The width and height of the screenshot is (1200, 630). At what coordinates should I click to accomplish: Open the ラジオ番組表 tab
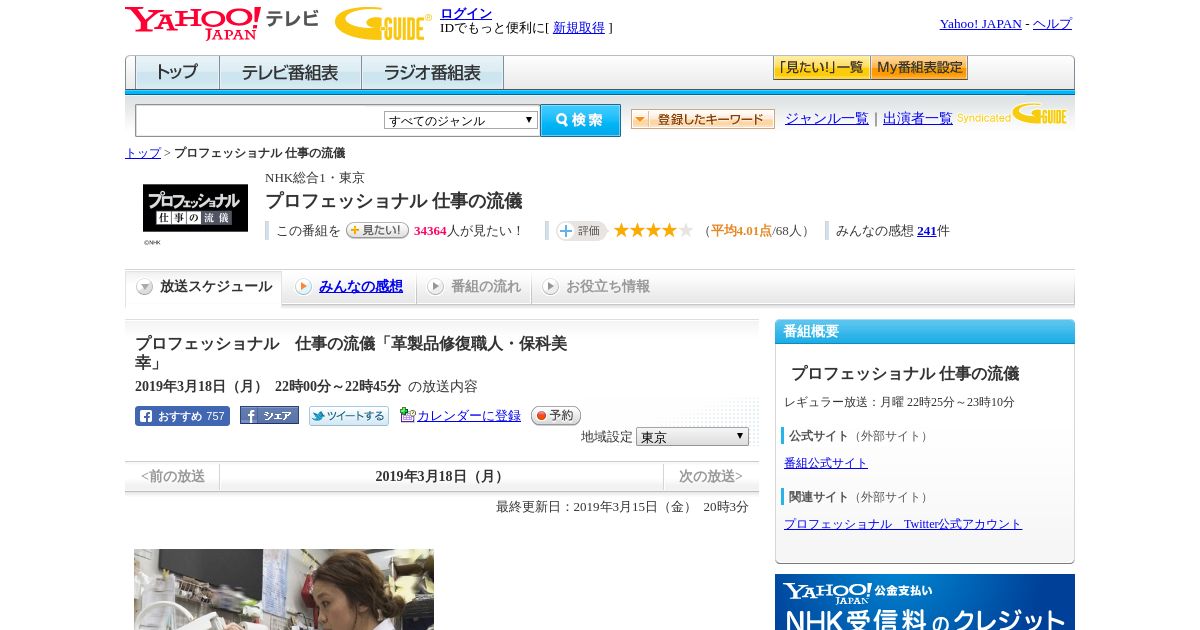(x=432, y=73)
